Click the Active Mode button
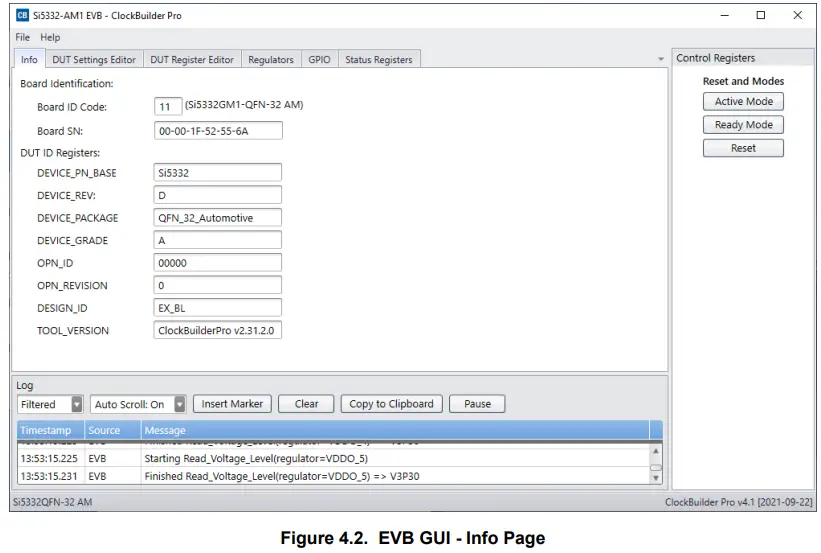 [744, 102]
